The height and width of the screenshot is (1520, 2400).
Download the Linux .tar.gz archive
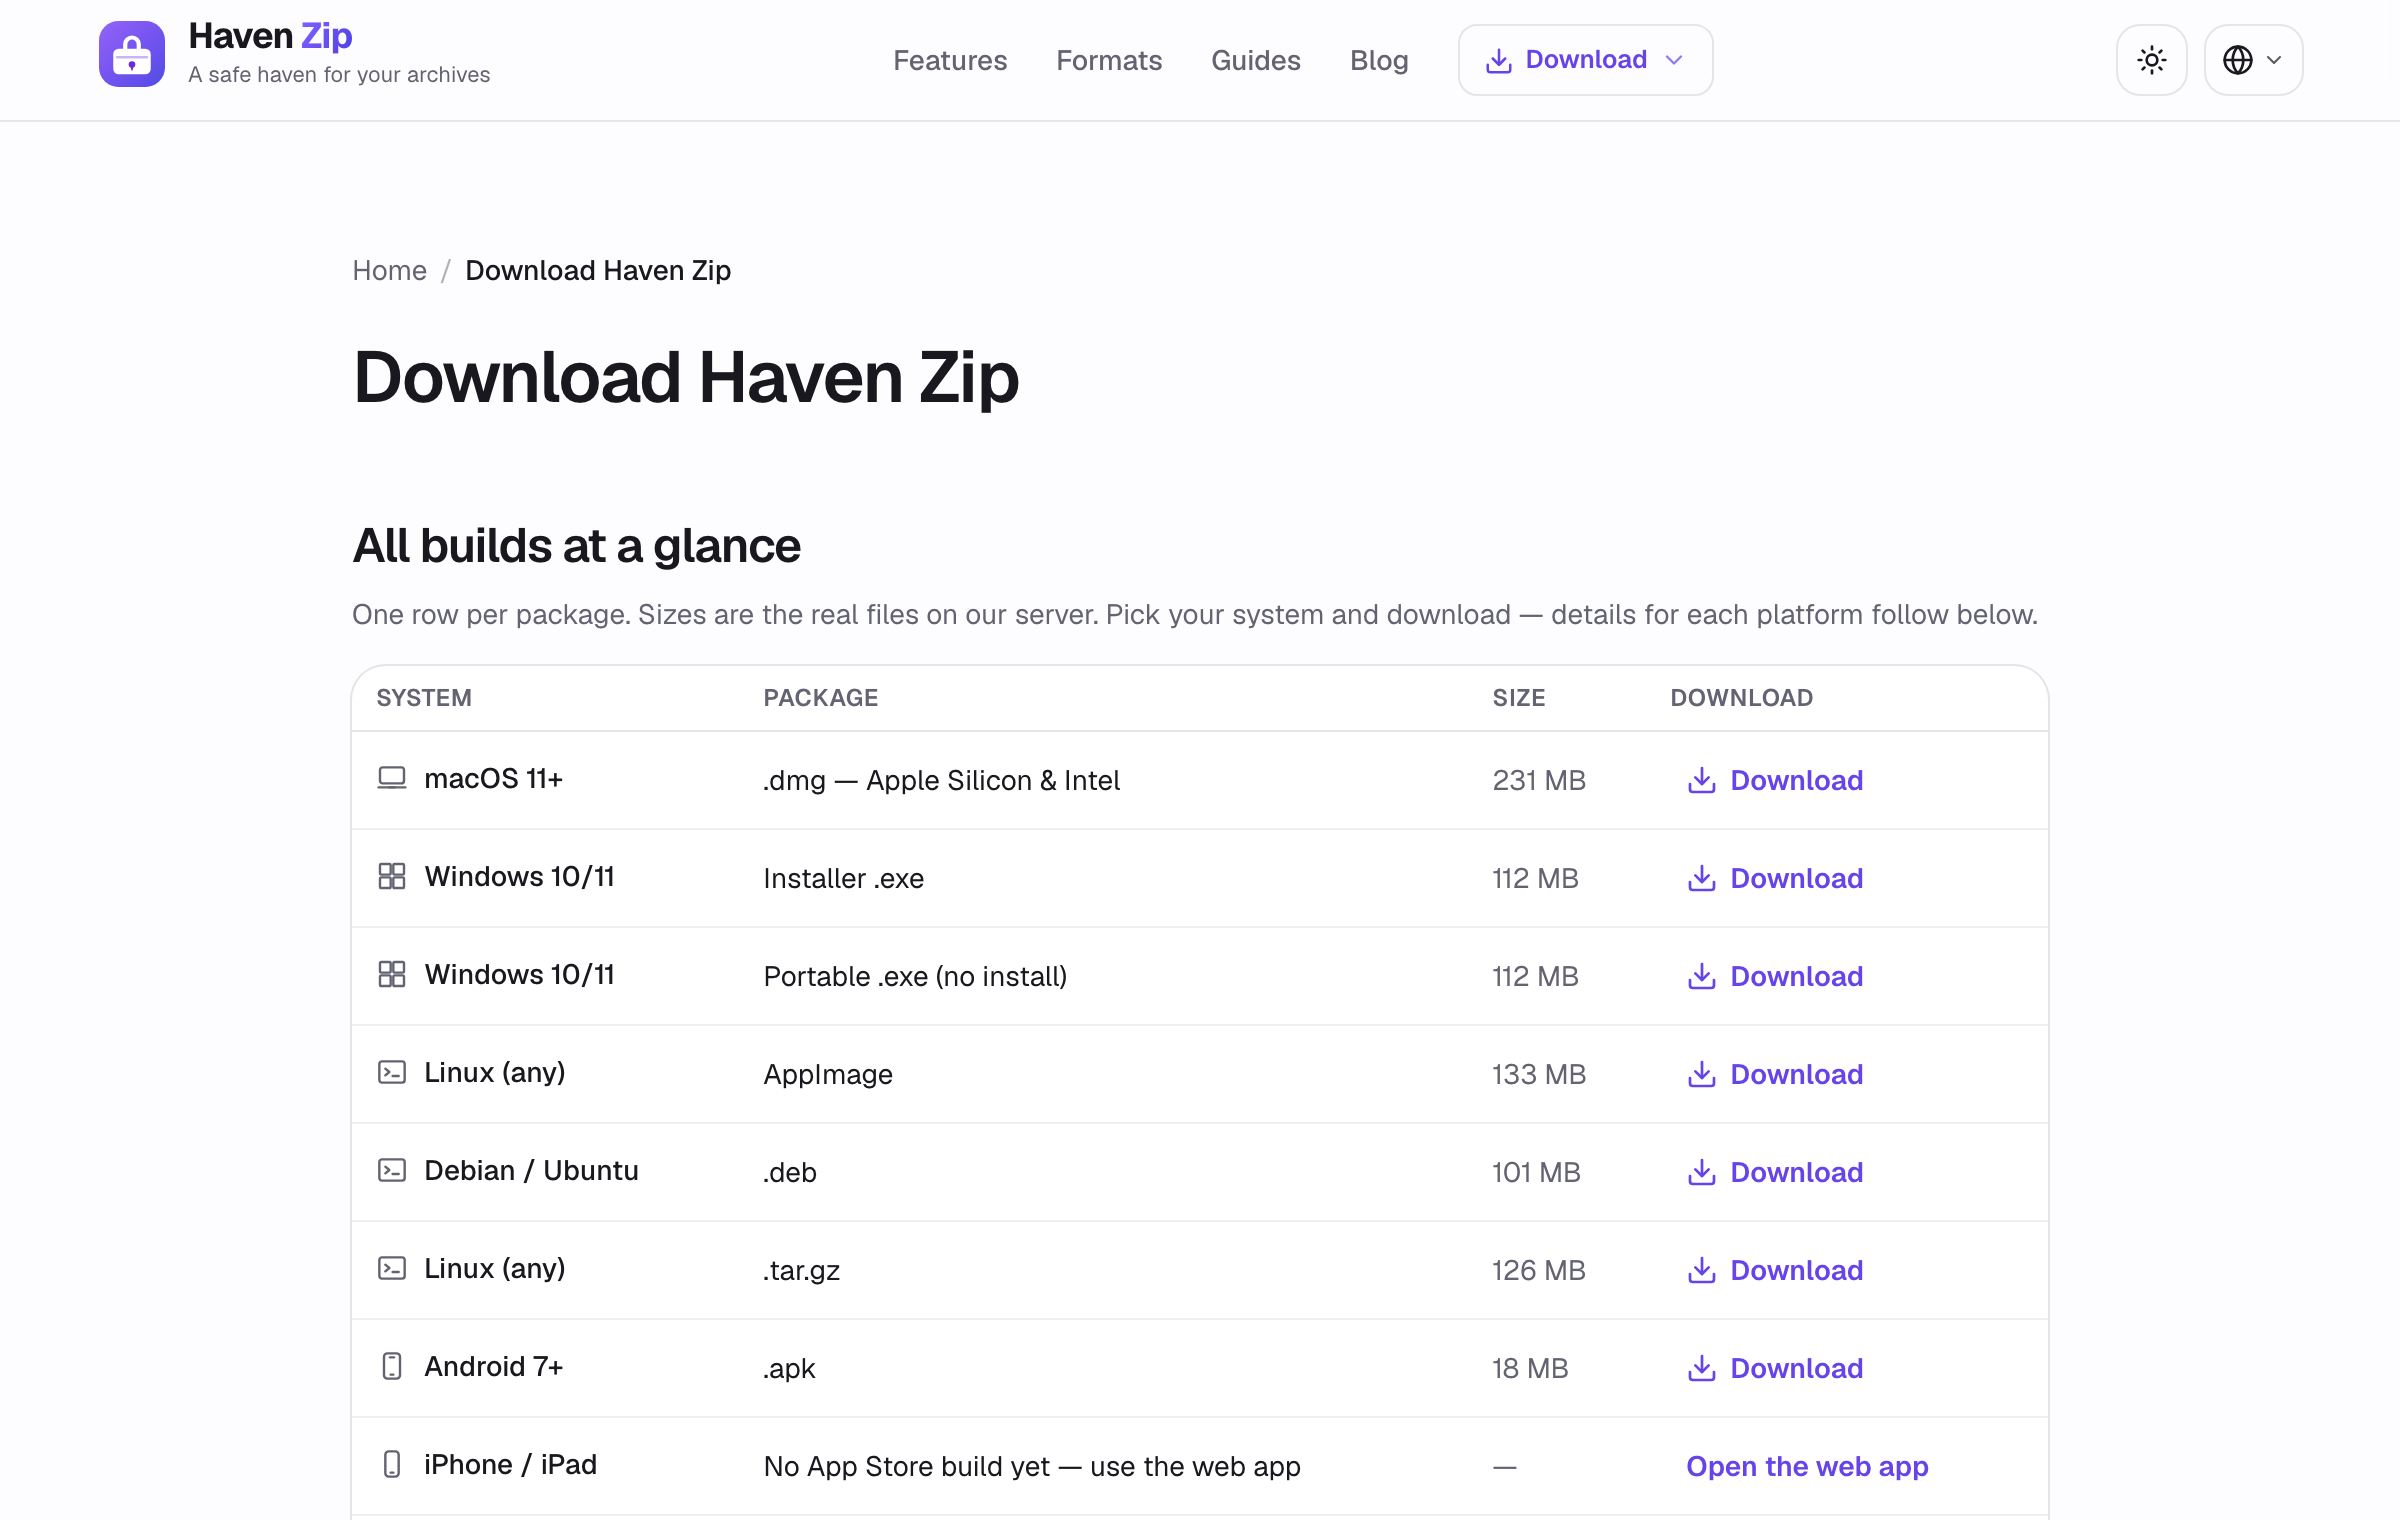click(x=1775, y=1270)
